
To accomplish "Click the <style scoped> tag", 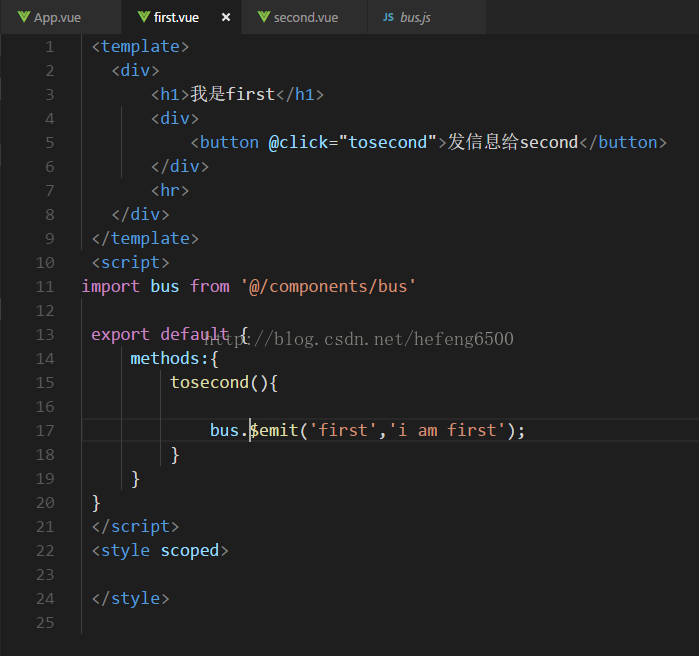I will pos(160,551).
